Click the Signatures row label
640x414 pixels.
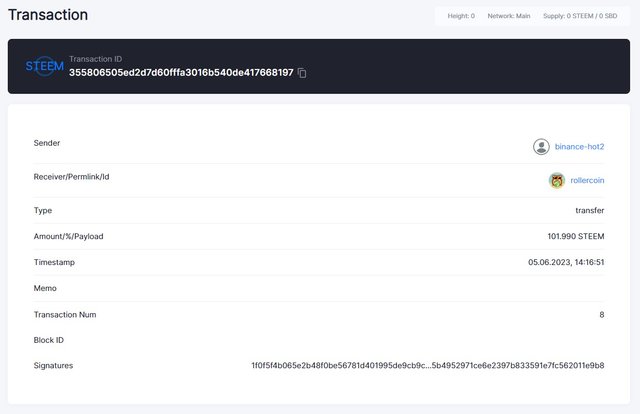tap(53, 365)
